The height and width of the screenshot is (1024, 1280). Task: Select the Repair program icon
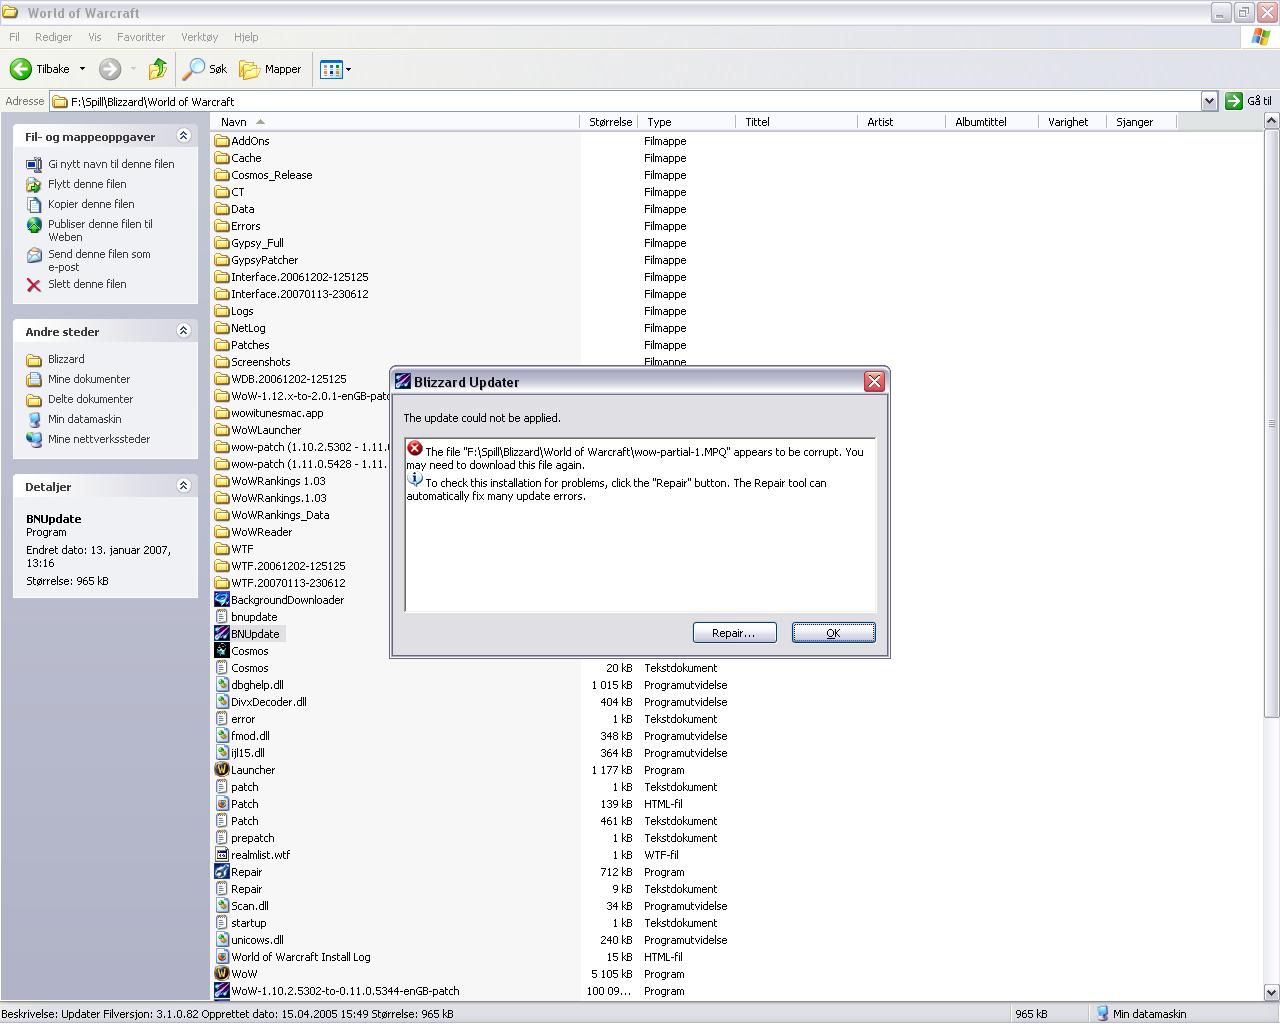222,872
